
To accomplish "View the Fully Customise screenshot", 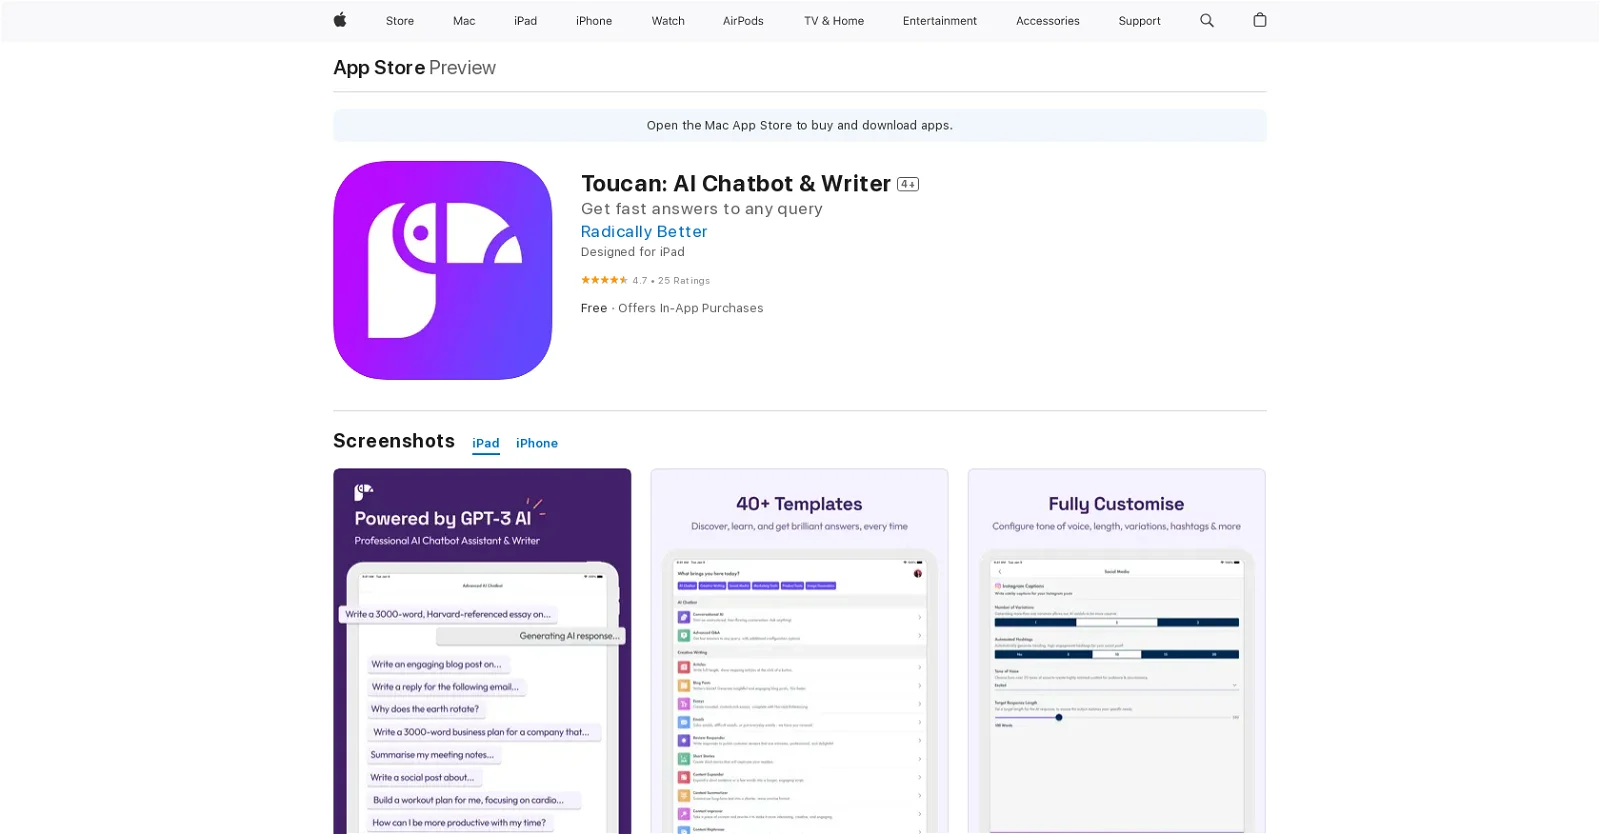I will tap(1116, 650).
